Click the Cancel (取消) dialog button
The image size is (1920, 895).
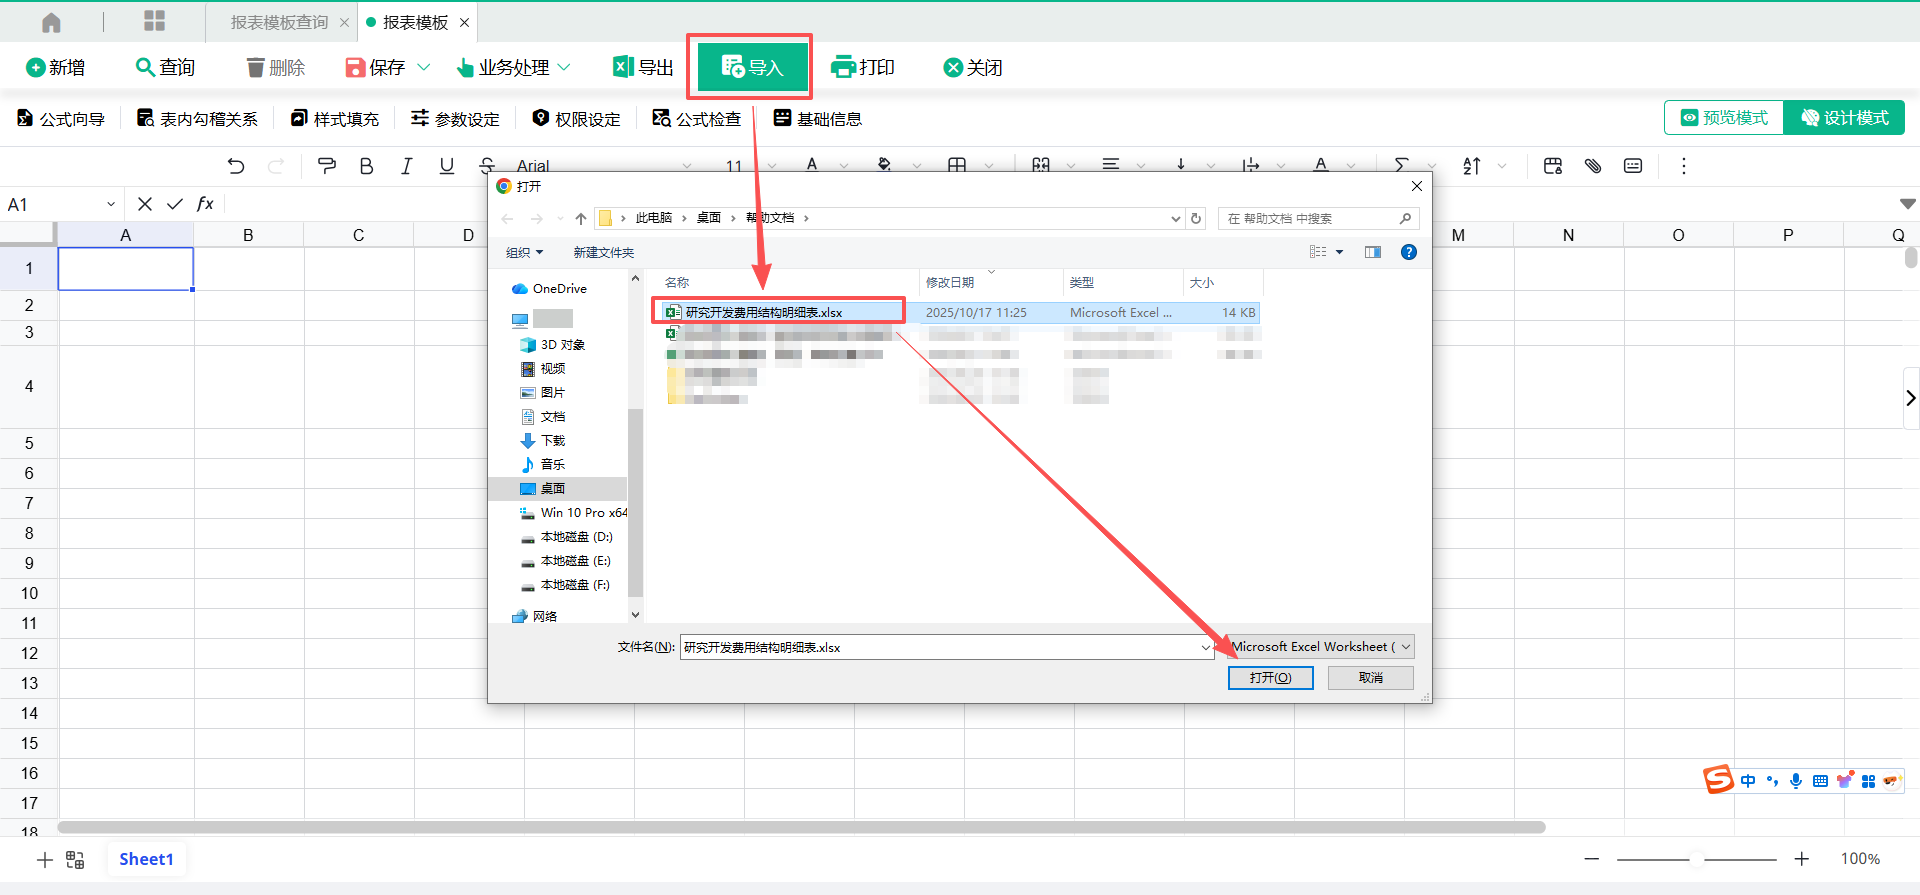point(1370,678)
